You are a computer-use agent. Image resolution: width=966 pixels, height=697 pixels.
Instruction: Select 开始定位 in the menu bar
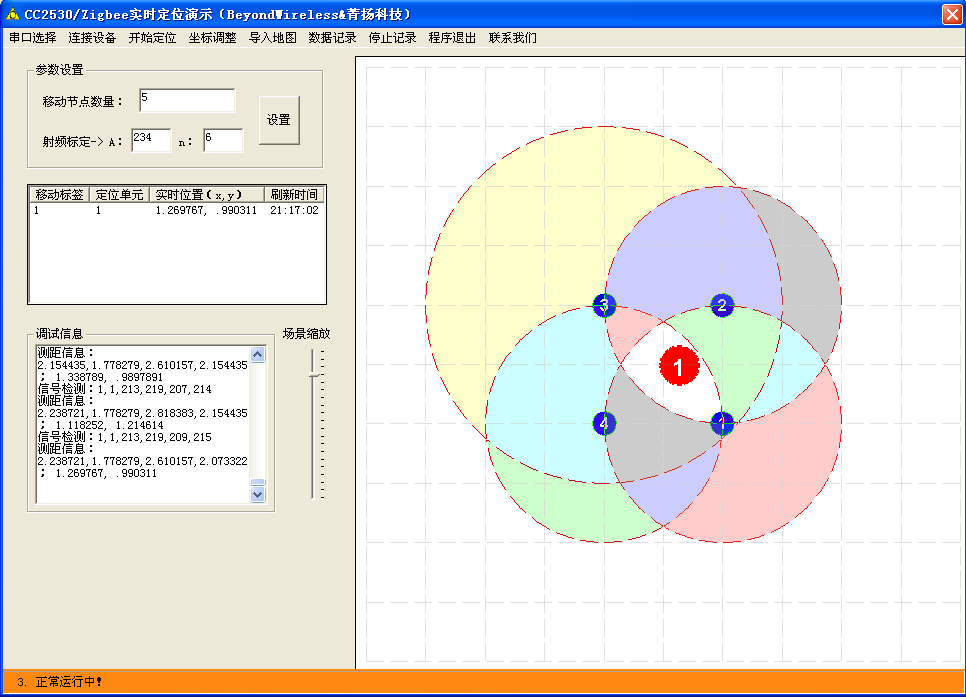tap(152, 38)
